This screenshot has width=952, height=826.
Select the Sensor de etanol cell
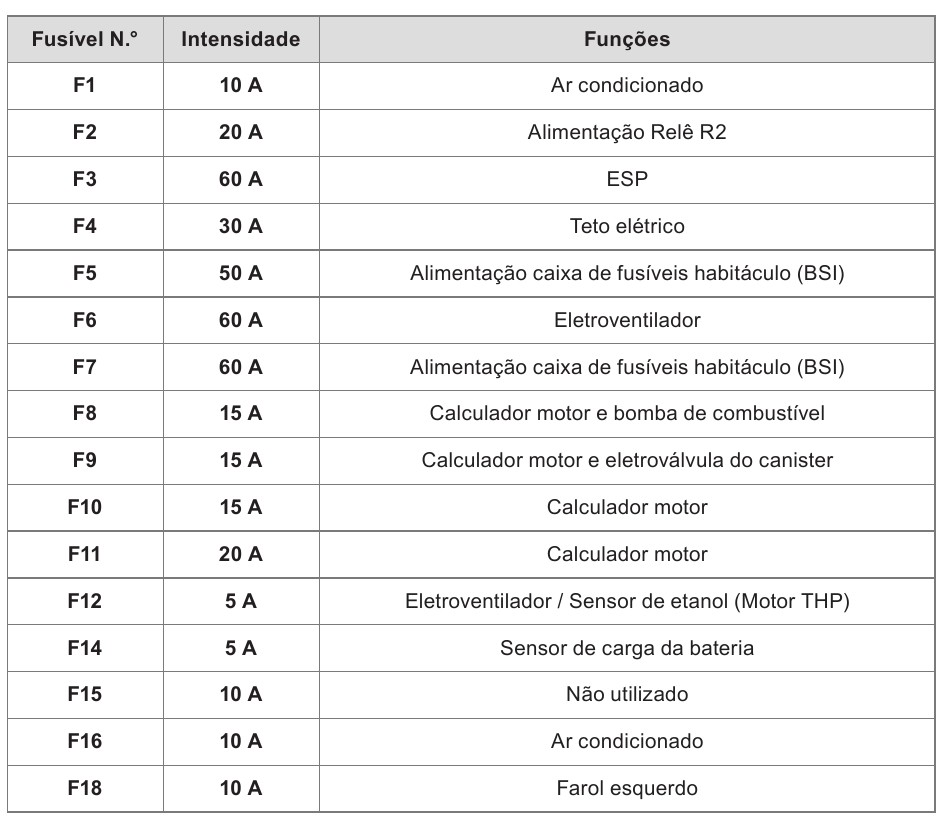tap(627, 601)
